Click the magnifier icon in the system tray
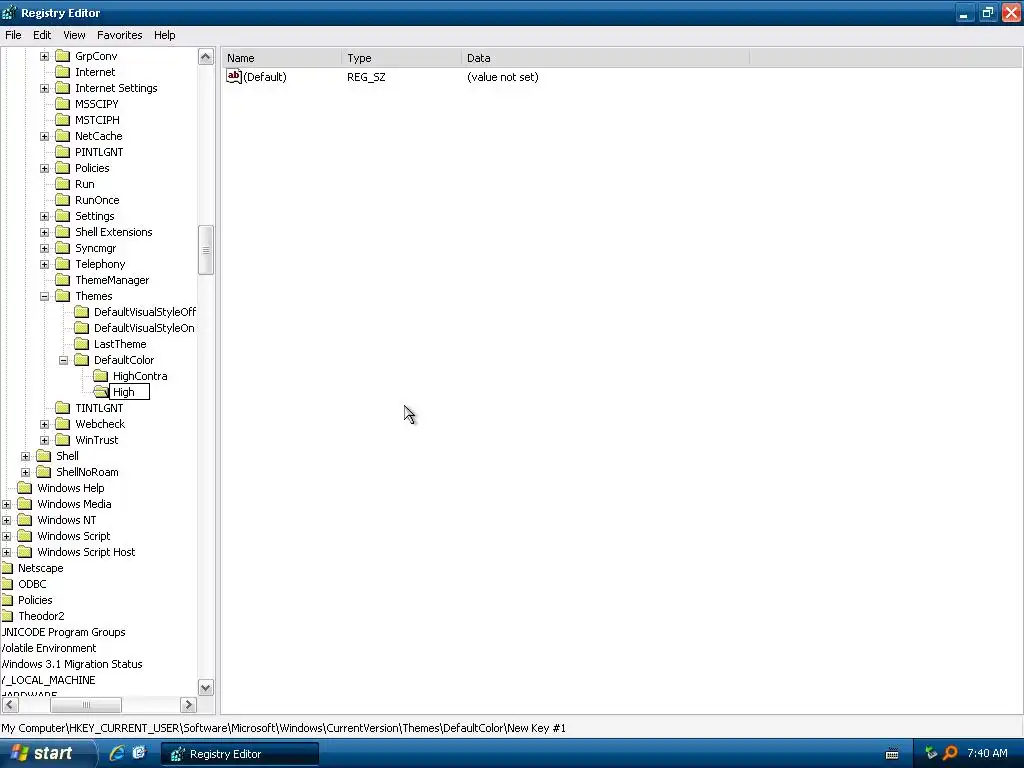 [950, 753]
